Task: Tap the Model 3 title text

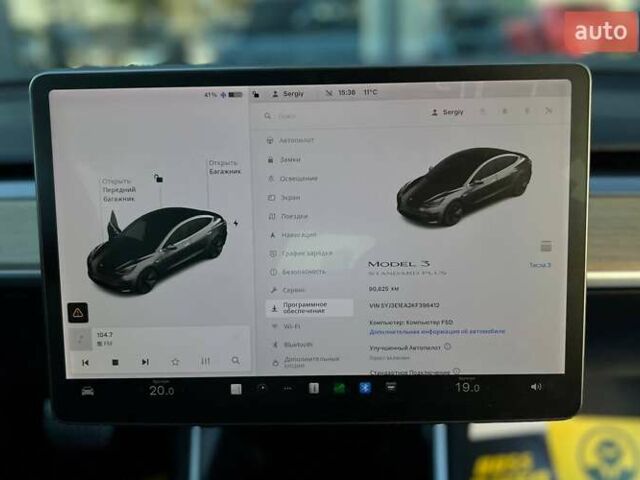Action: pyautogui.click(x=399, y=264)
